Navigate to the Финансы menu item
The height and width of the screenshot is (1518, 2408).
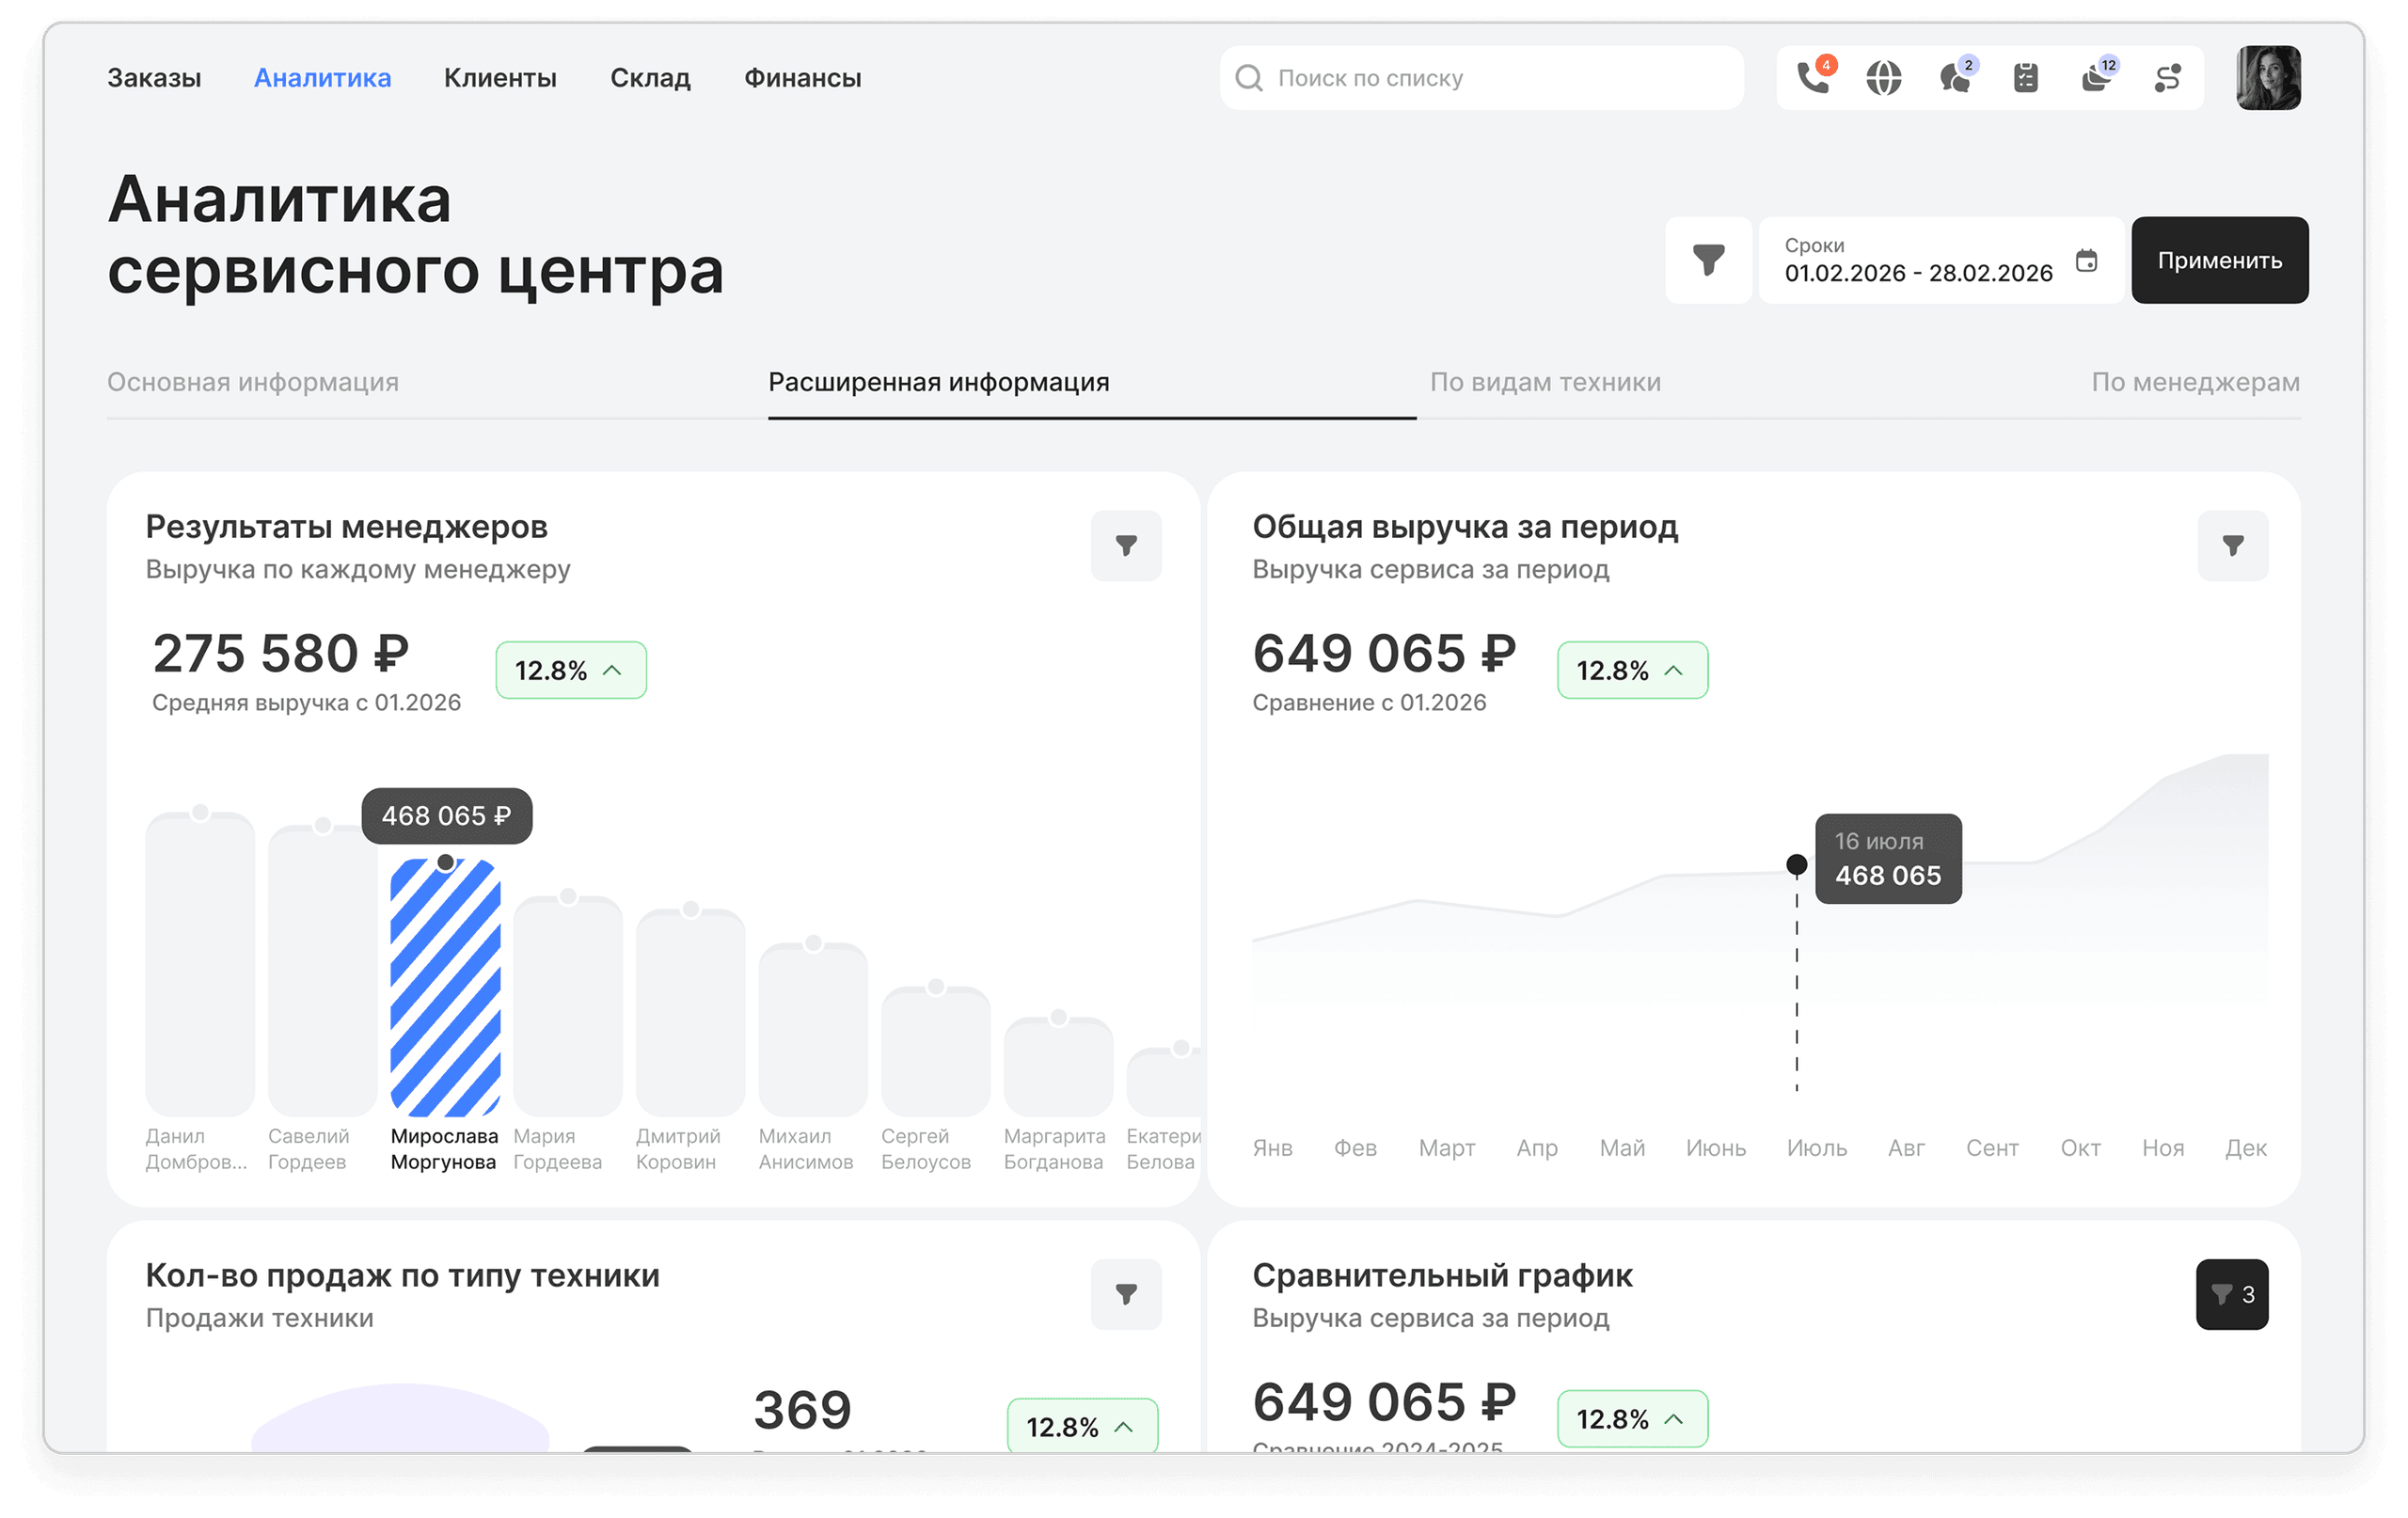point(803,78)
